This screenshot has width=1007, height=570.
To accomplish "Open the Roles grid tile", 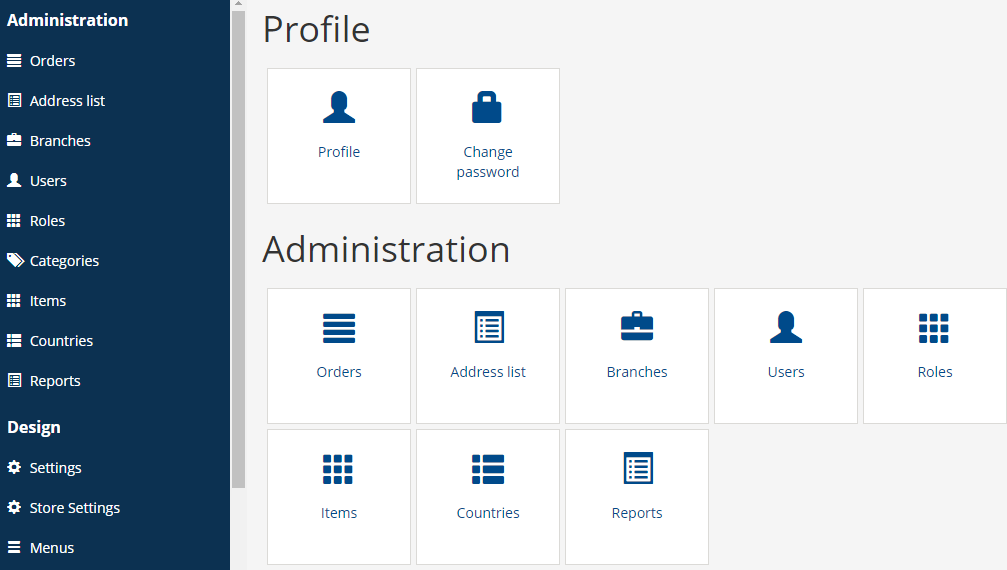I will (934, 356).
